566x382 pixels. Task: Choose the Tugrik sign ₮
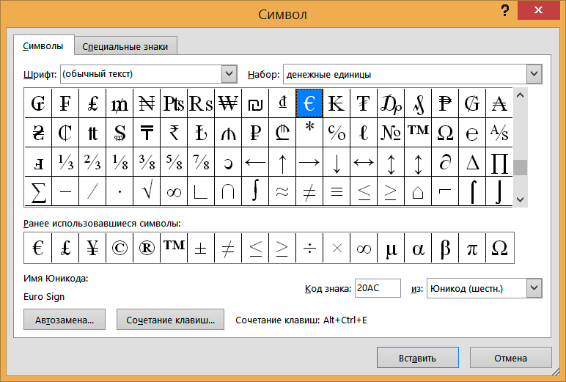[x=363, y=103]
